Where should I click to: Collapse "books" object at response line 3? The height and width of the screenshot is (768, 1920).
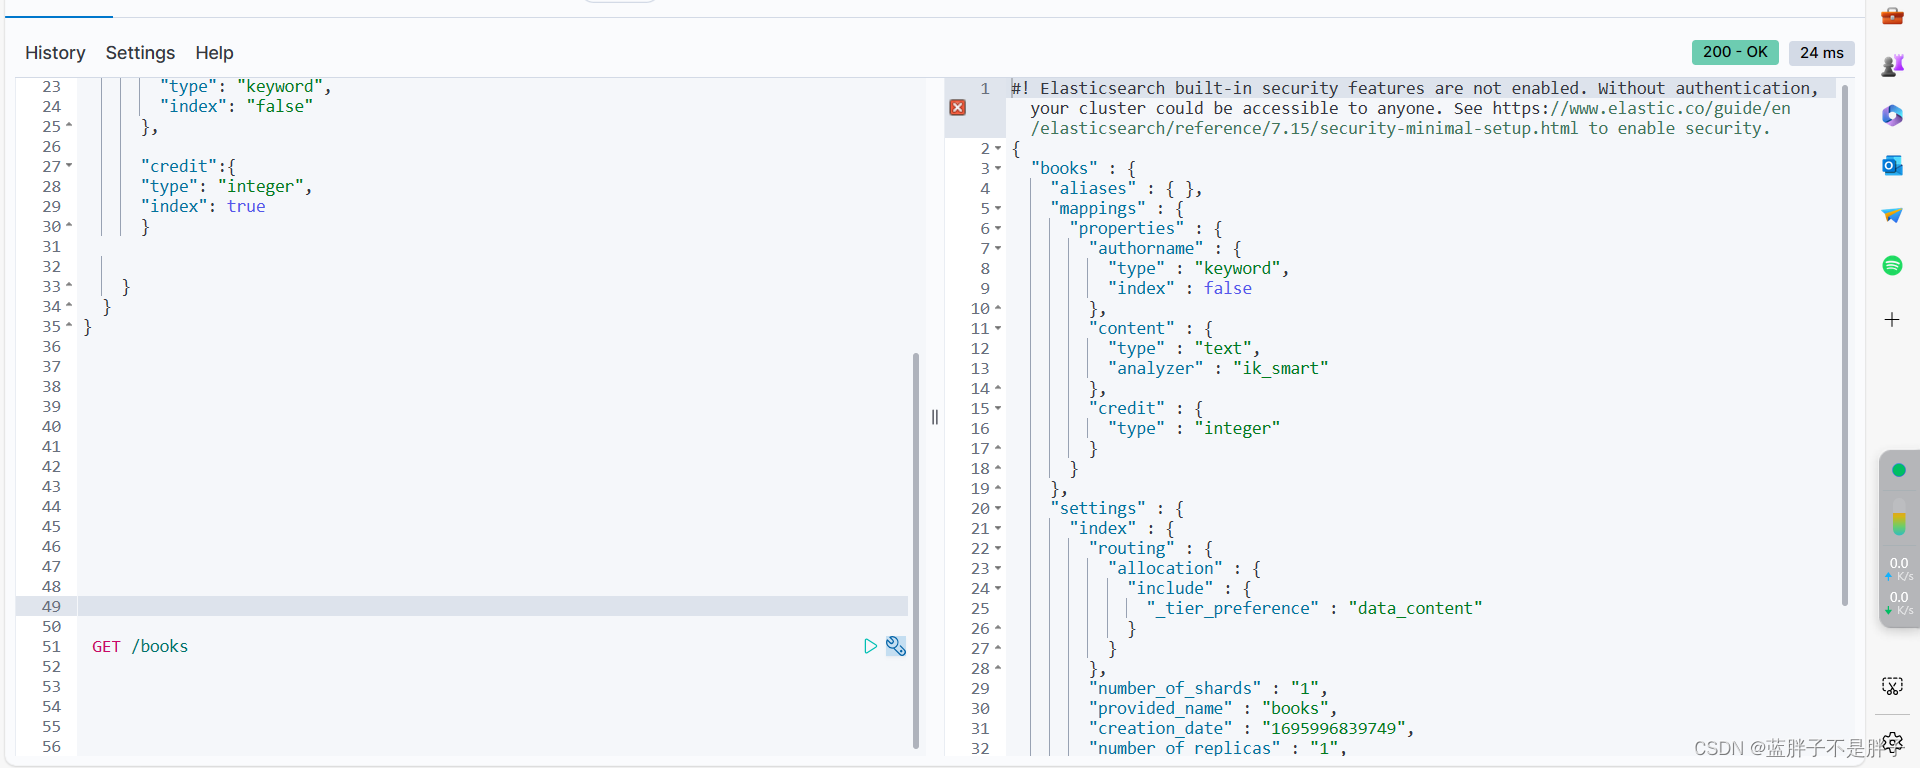tap(998, 168)
